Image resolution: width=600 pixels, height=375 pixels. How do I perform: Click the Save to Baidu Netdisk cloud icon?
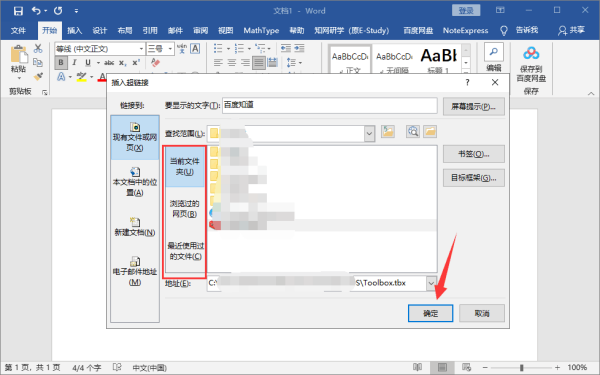point(531,54)
